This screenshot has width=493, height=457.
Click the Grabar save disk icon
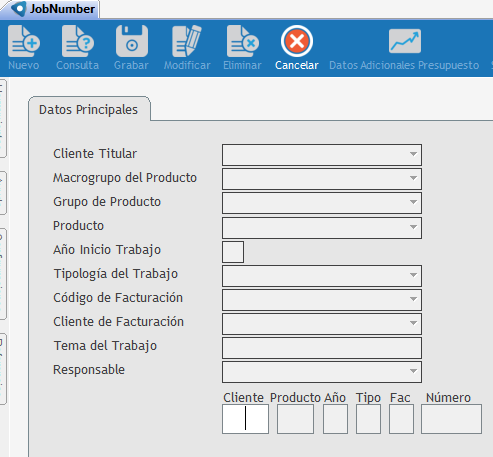pos(132,41)
